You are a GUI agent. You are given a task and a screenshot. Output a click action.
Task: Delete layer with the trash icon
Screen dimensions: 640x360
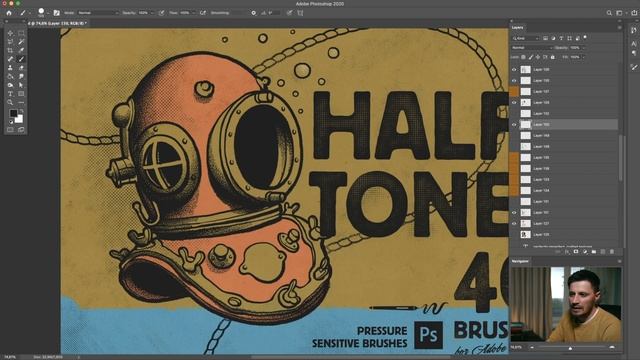pyautogui.click(x=612, y=252)
